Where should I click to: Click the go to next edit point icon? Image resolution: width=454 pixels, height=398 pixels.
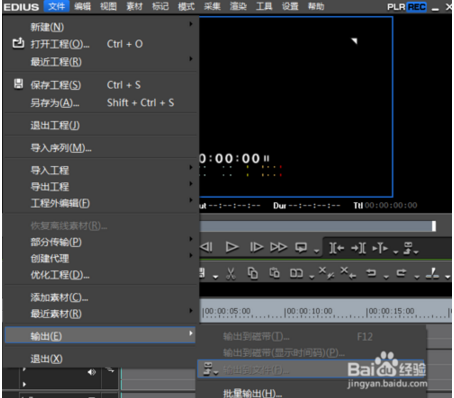[x=358, y=248]
